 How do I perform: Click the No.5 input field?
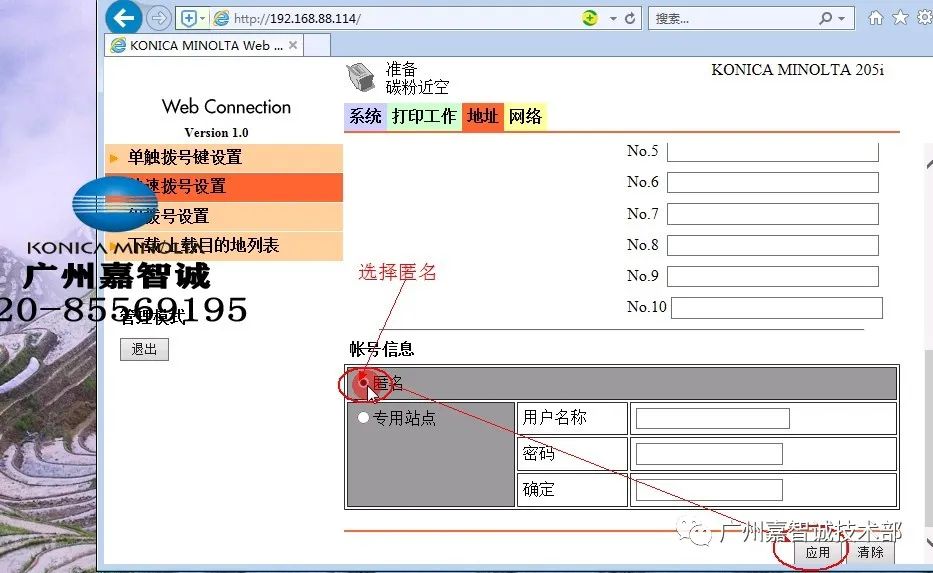(772, 152)
